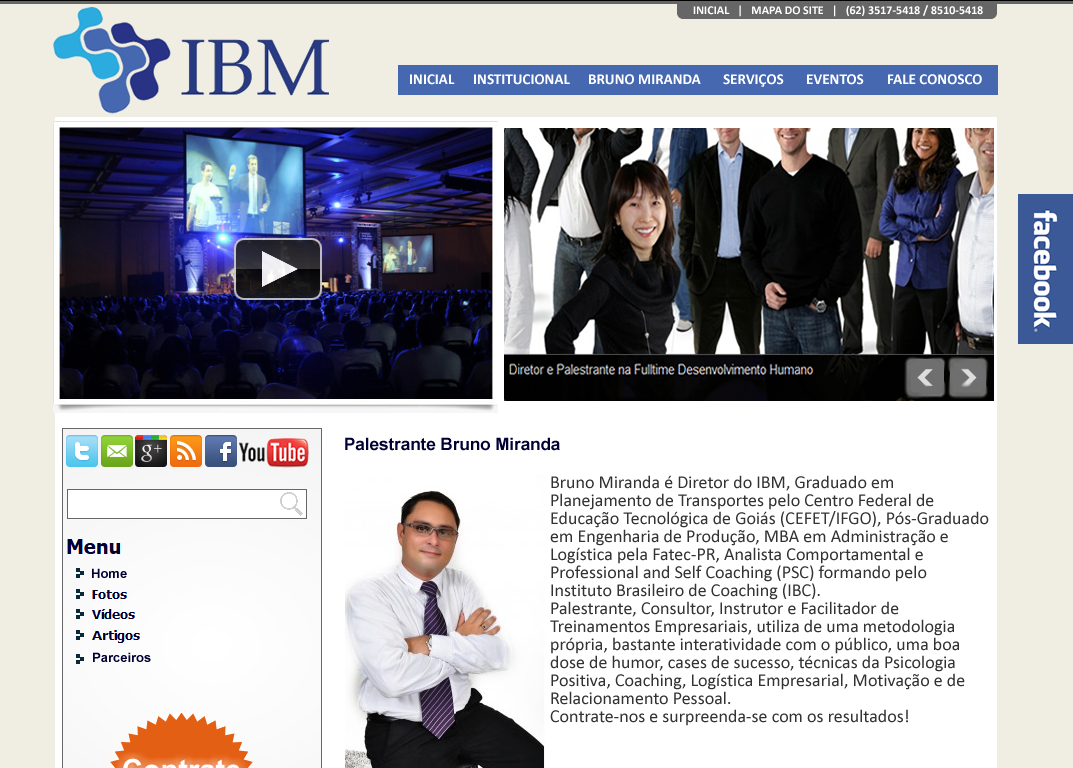Click the Palestrante Bruno Miranda heading
This screenshot has width=1073, height=768.
(452, 444)
